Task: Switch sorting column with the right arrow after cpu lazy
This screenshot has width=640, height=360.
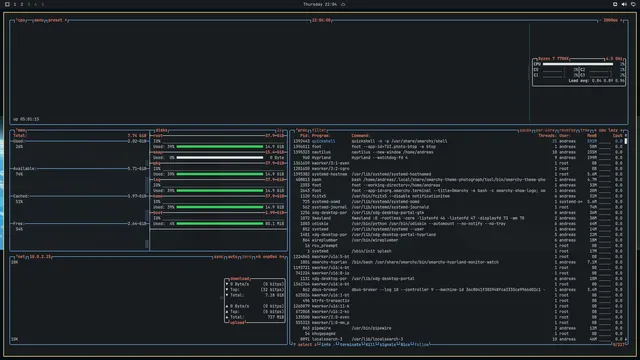Action: [x=621, y=130]
